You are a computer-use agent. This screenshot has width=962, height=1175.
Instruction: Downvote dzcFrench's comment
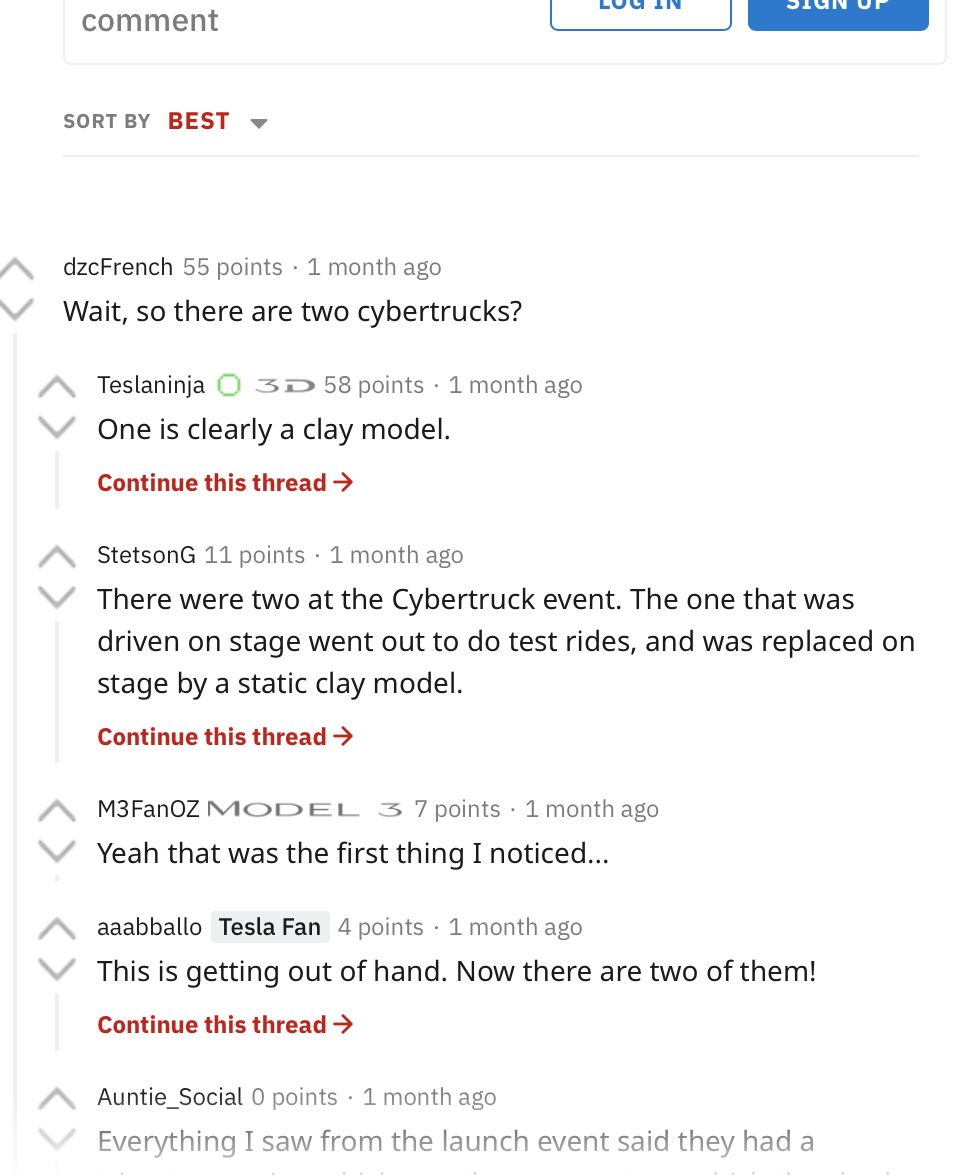coord(16,309)
